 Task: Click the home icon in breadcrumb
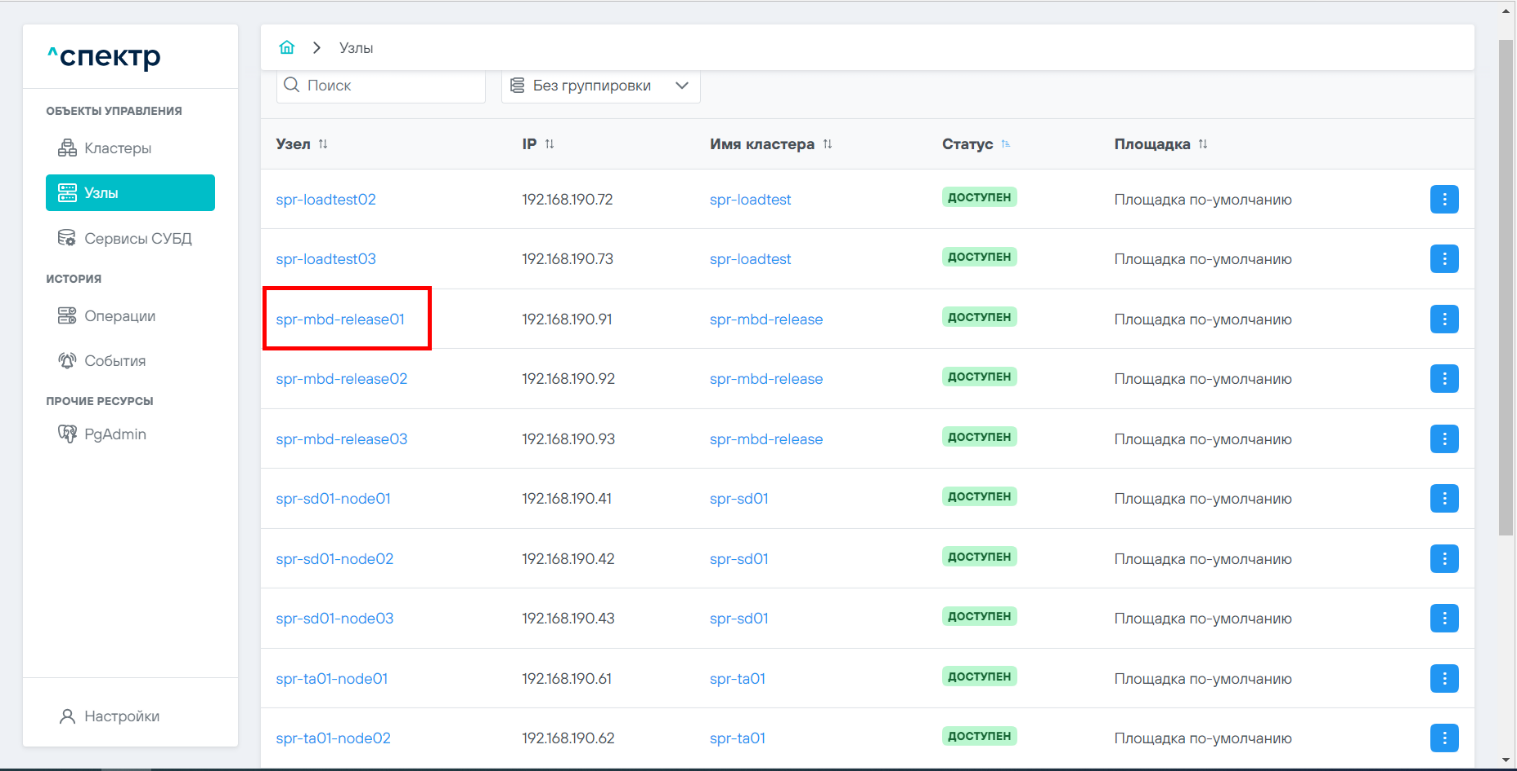287,48
